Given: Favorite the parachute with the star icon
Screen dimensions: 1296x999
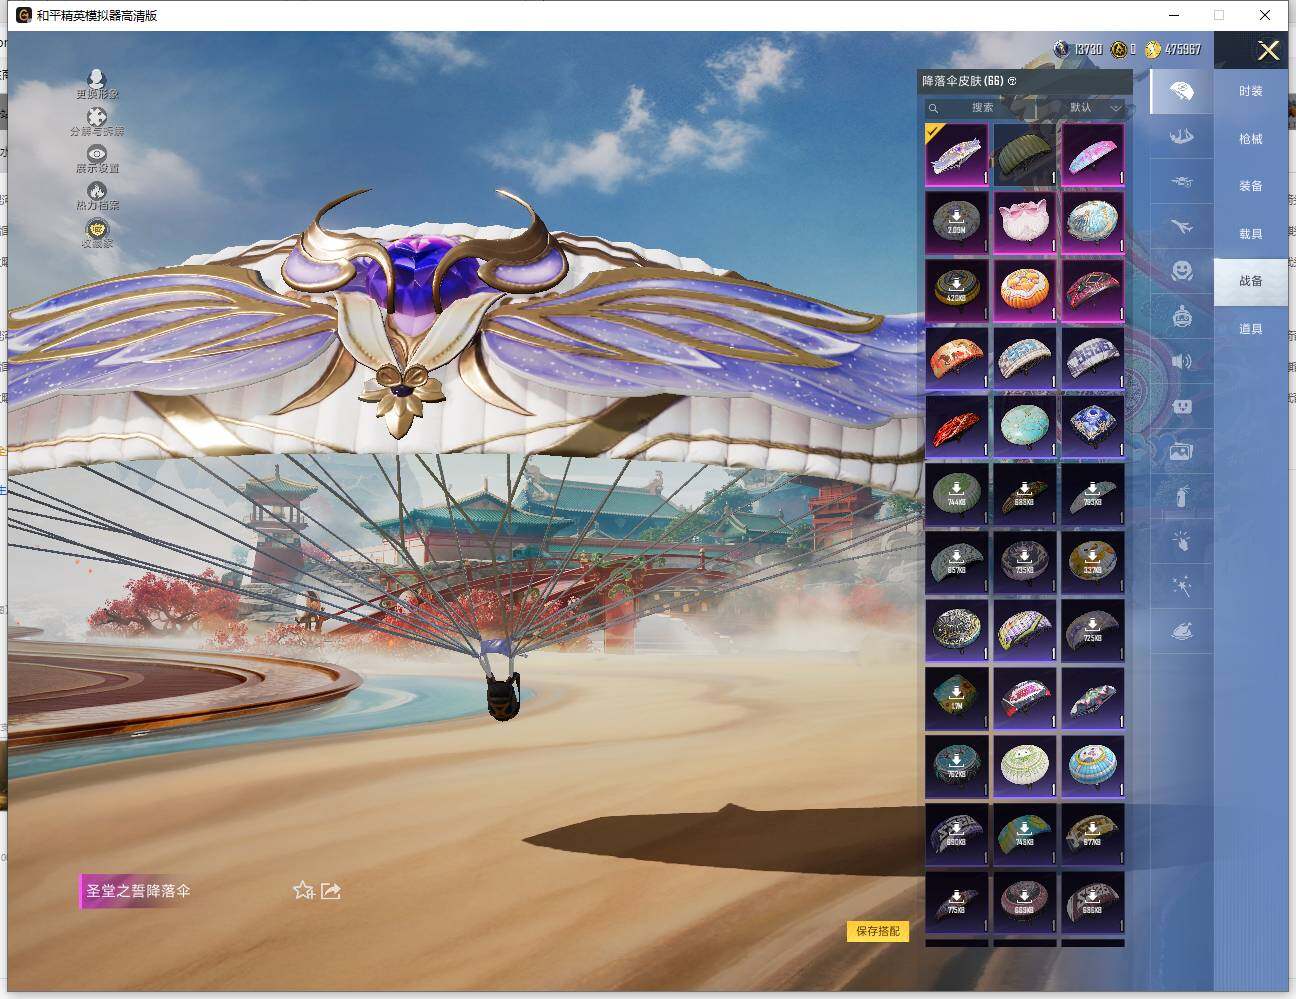Looking at the screenshot, I should pos(303,890).
